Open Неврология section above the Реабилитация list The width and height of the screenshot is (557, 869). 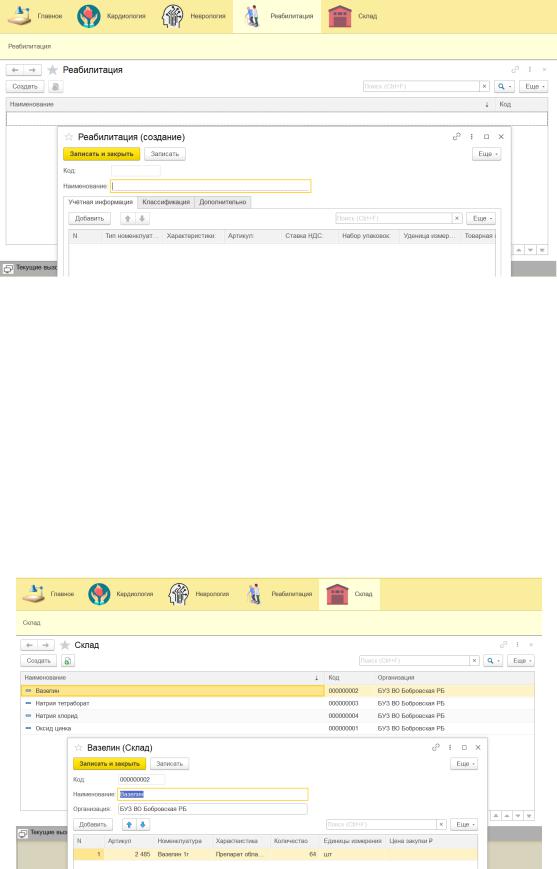coord(193,16)
